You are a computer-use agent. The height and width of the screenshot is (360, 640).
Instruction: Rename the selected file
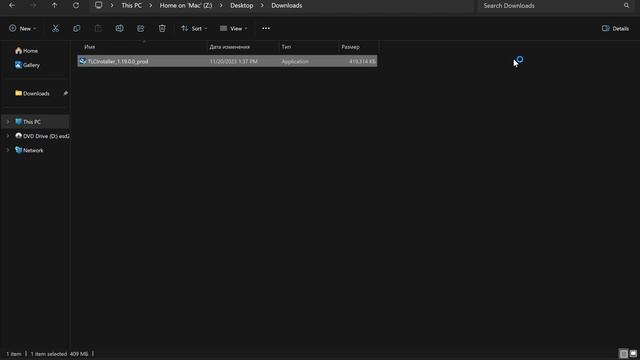(119, 29)
